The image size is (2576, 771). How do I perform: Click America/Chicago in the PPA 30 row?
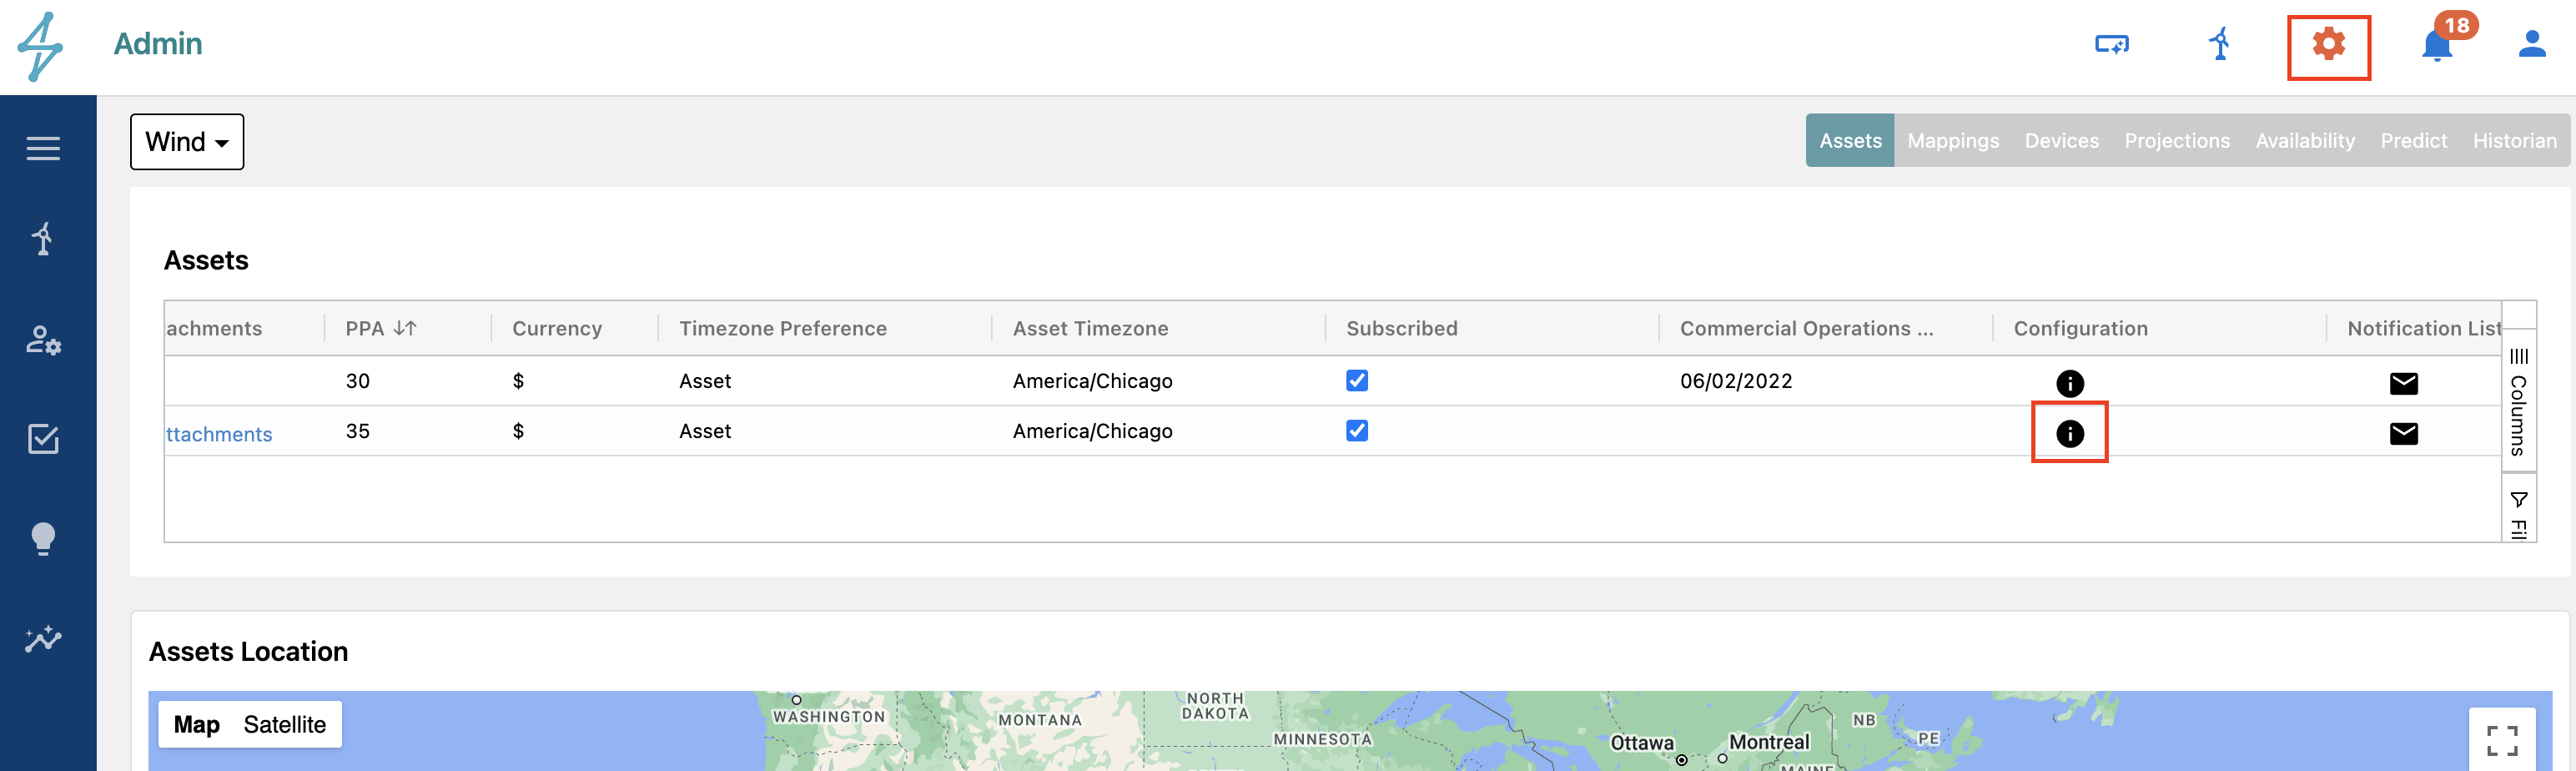pyautogui.click(x=1092, y=381)
